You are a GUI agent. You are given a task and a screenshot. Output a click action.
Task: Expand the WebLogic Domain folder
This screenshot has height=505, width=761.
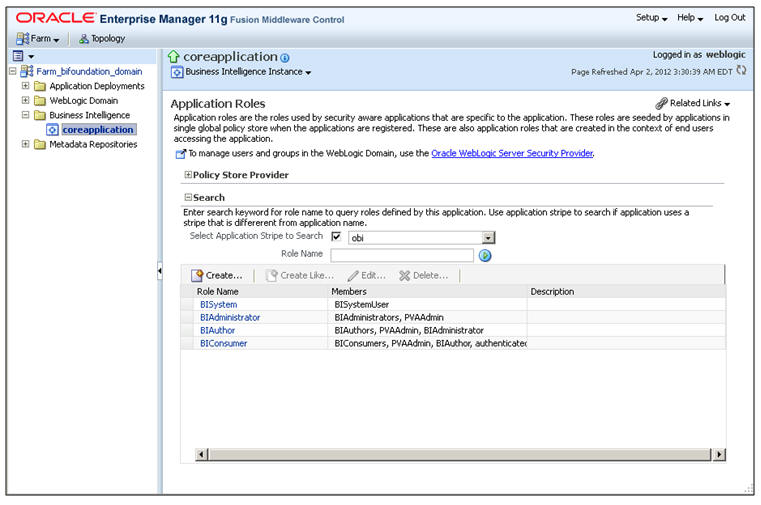25,100
